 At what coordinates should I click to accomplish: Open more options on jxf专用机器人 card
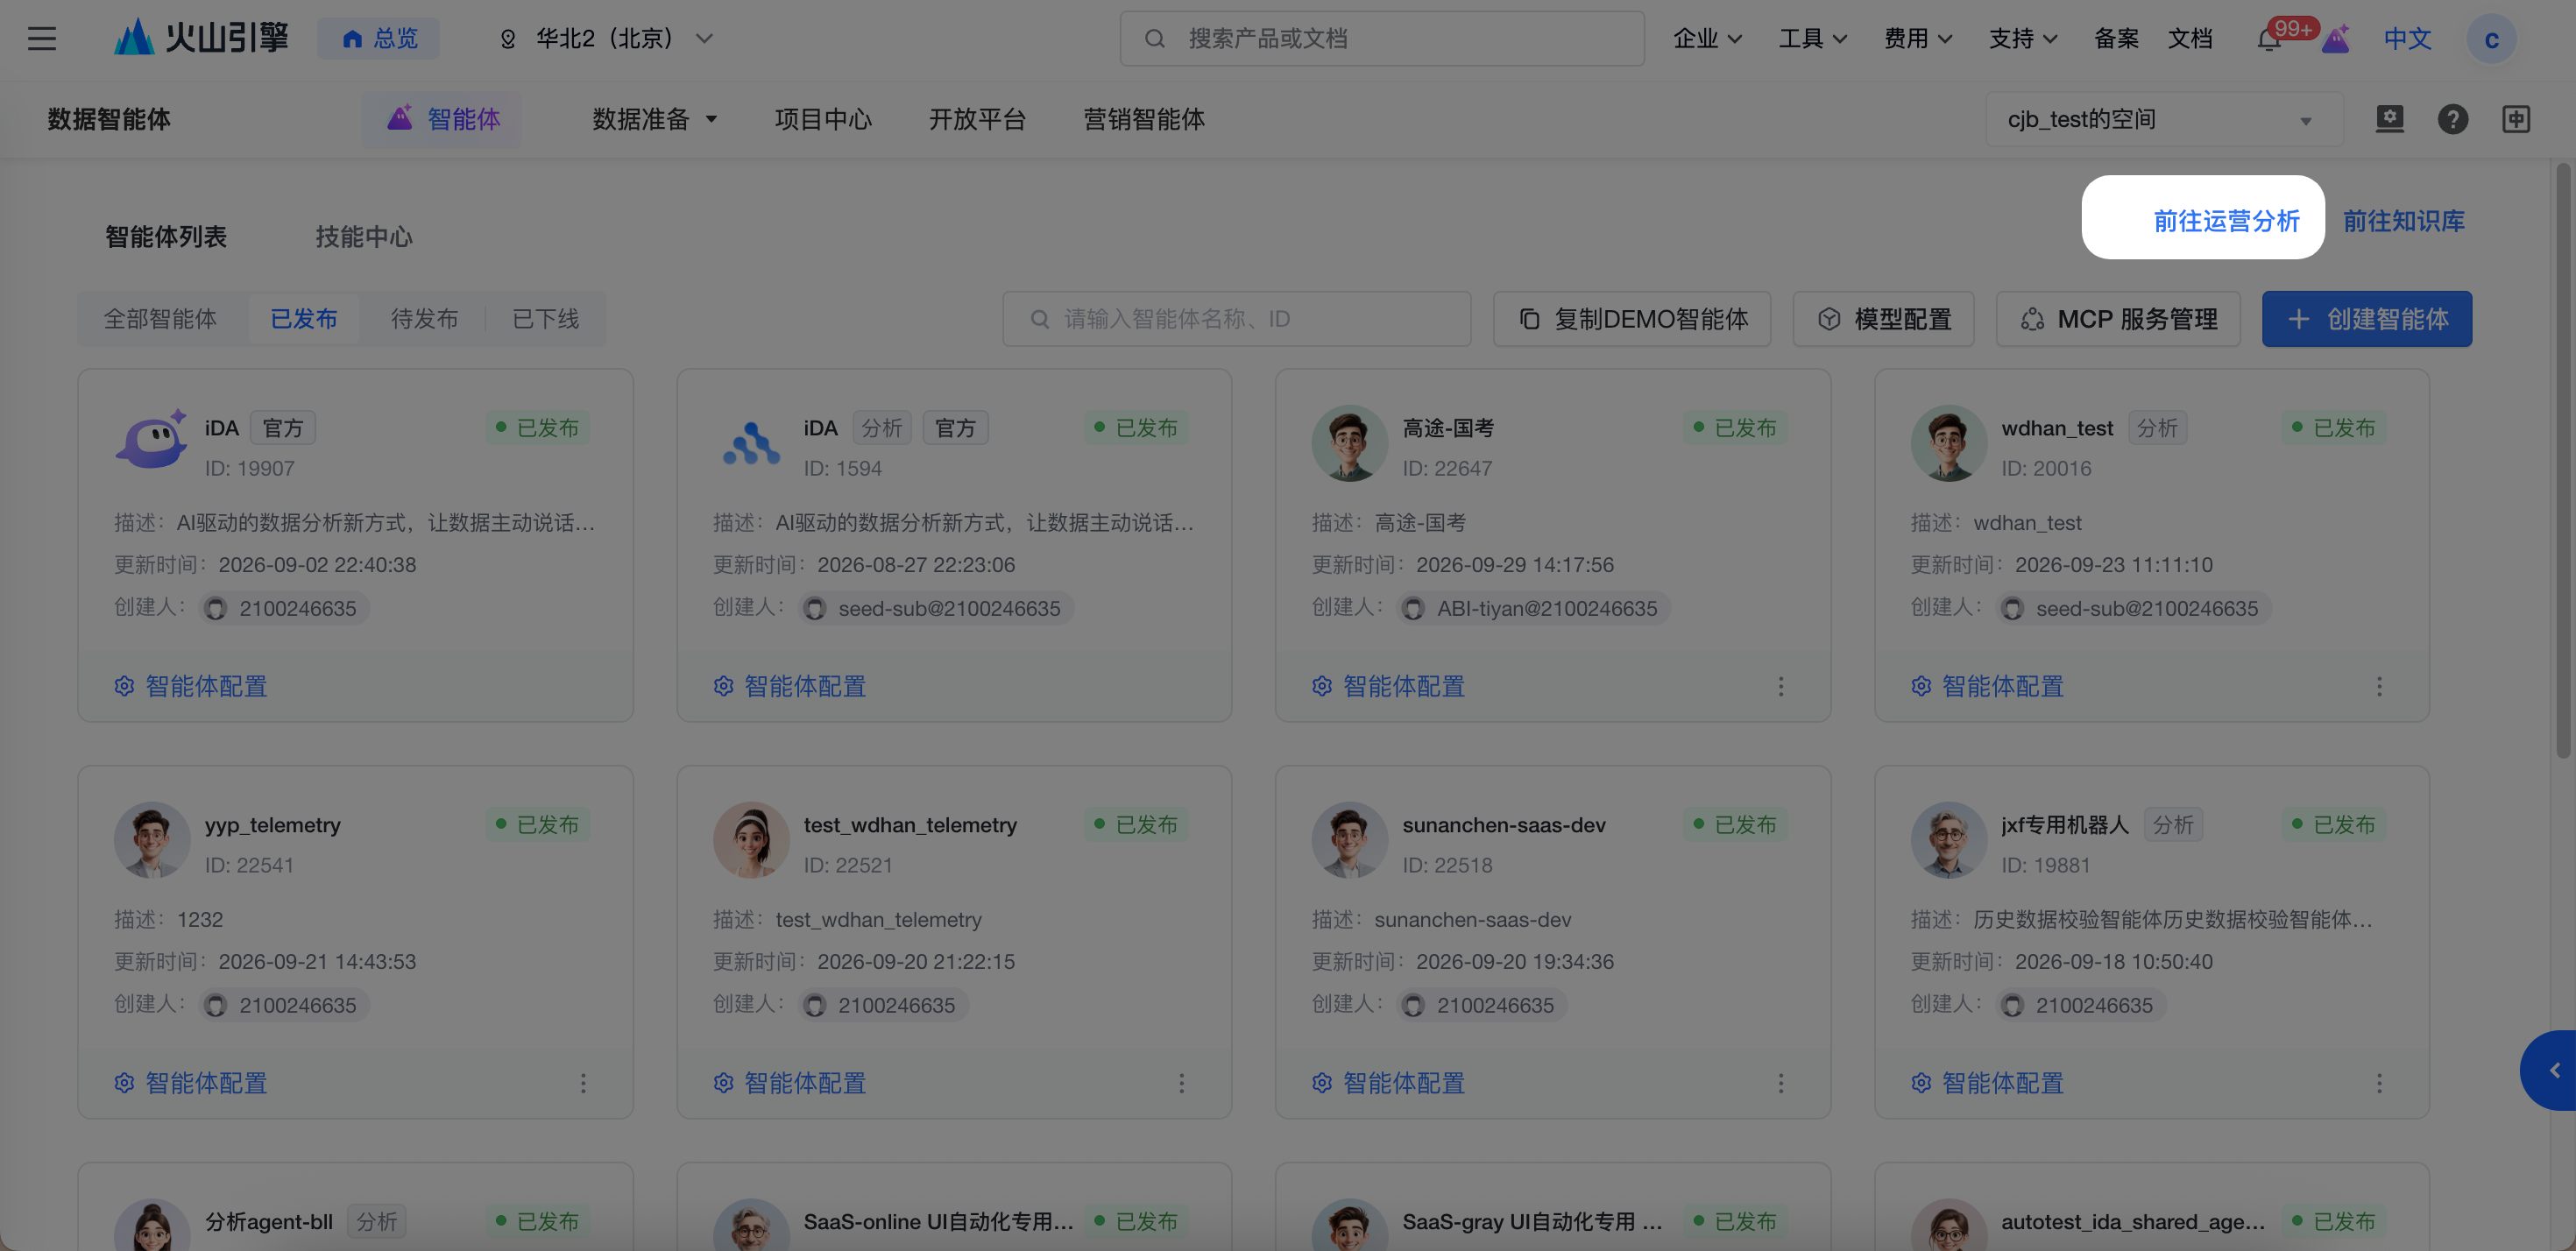[2379, 1083]
